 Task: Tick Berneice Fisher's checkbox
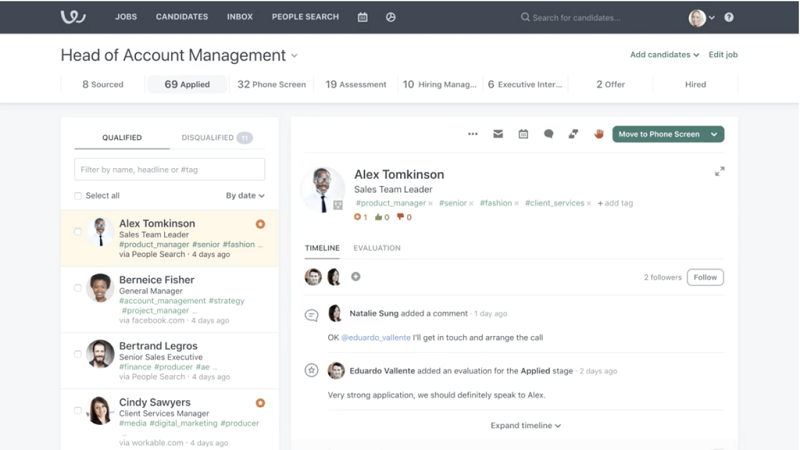point(78,288)
